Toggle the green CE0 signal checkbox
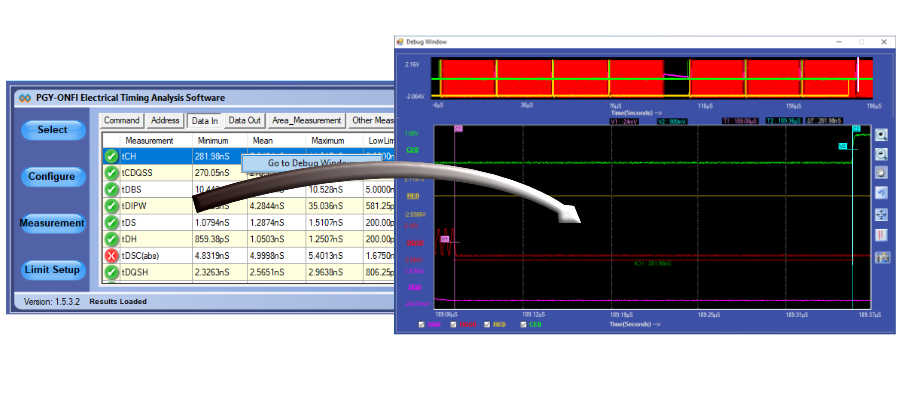This screenshot has height=400, width=900. point(523,325)
